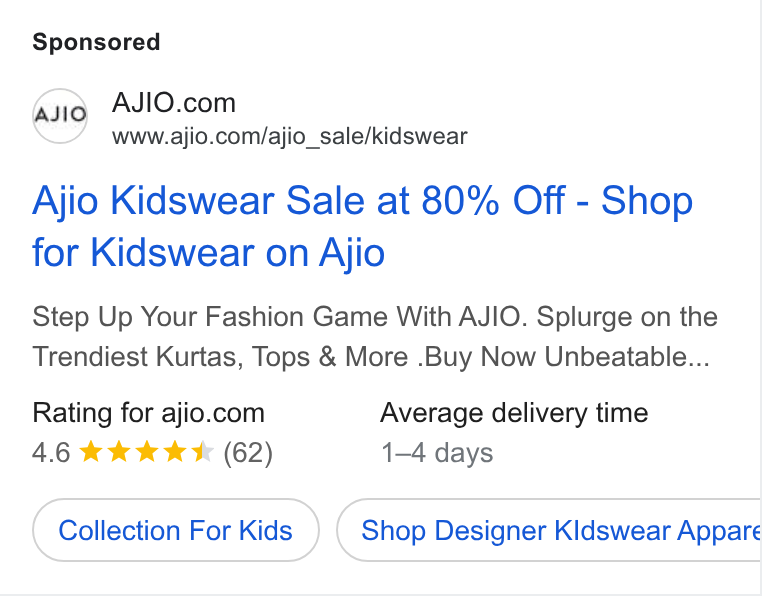Click the middle third rating star

[146, 452]
